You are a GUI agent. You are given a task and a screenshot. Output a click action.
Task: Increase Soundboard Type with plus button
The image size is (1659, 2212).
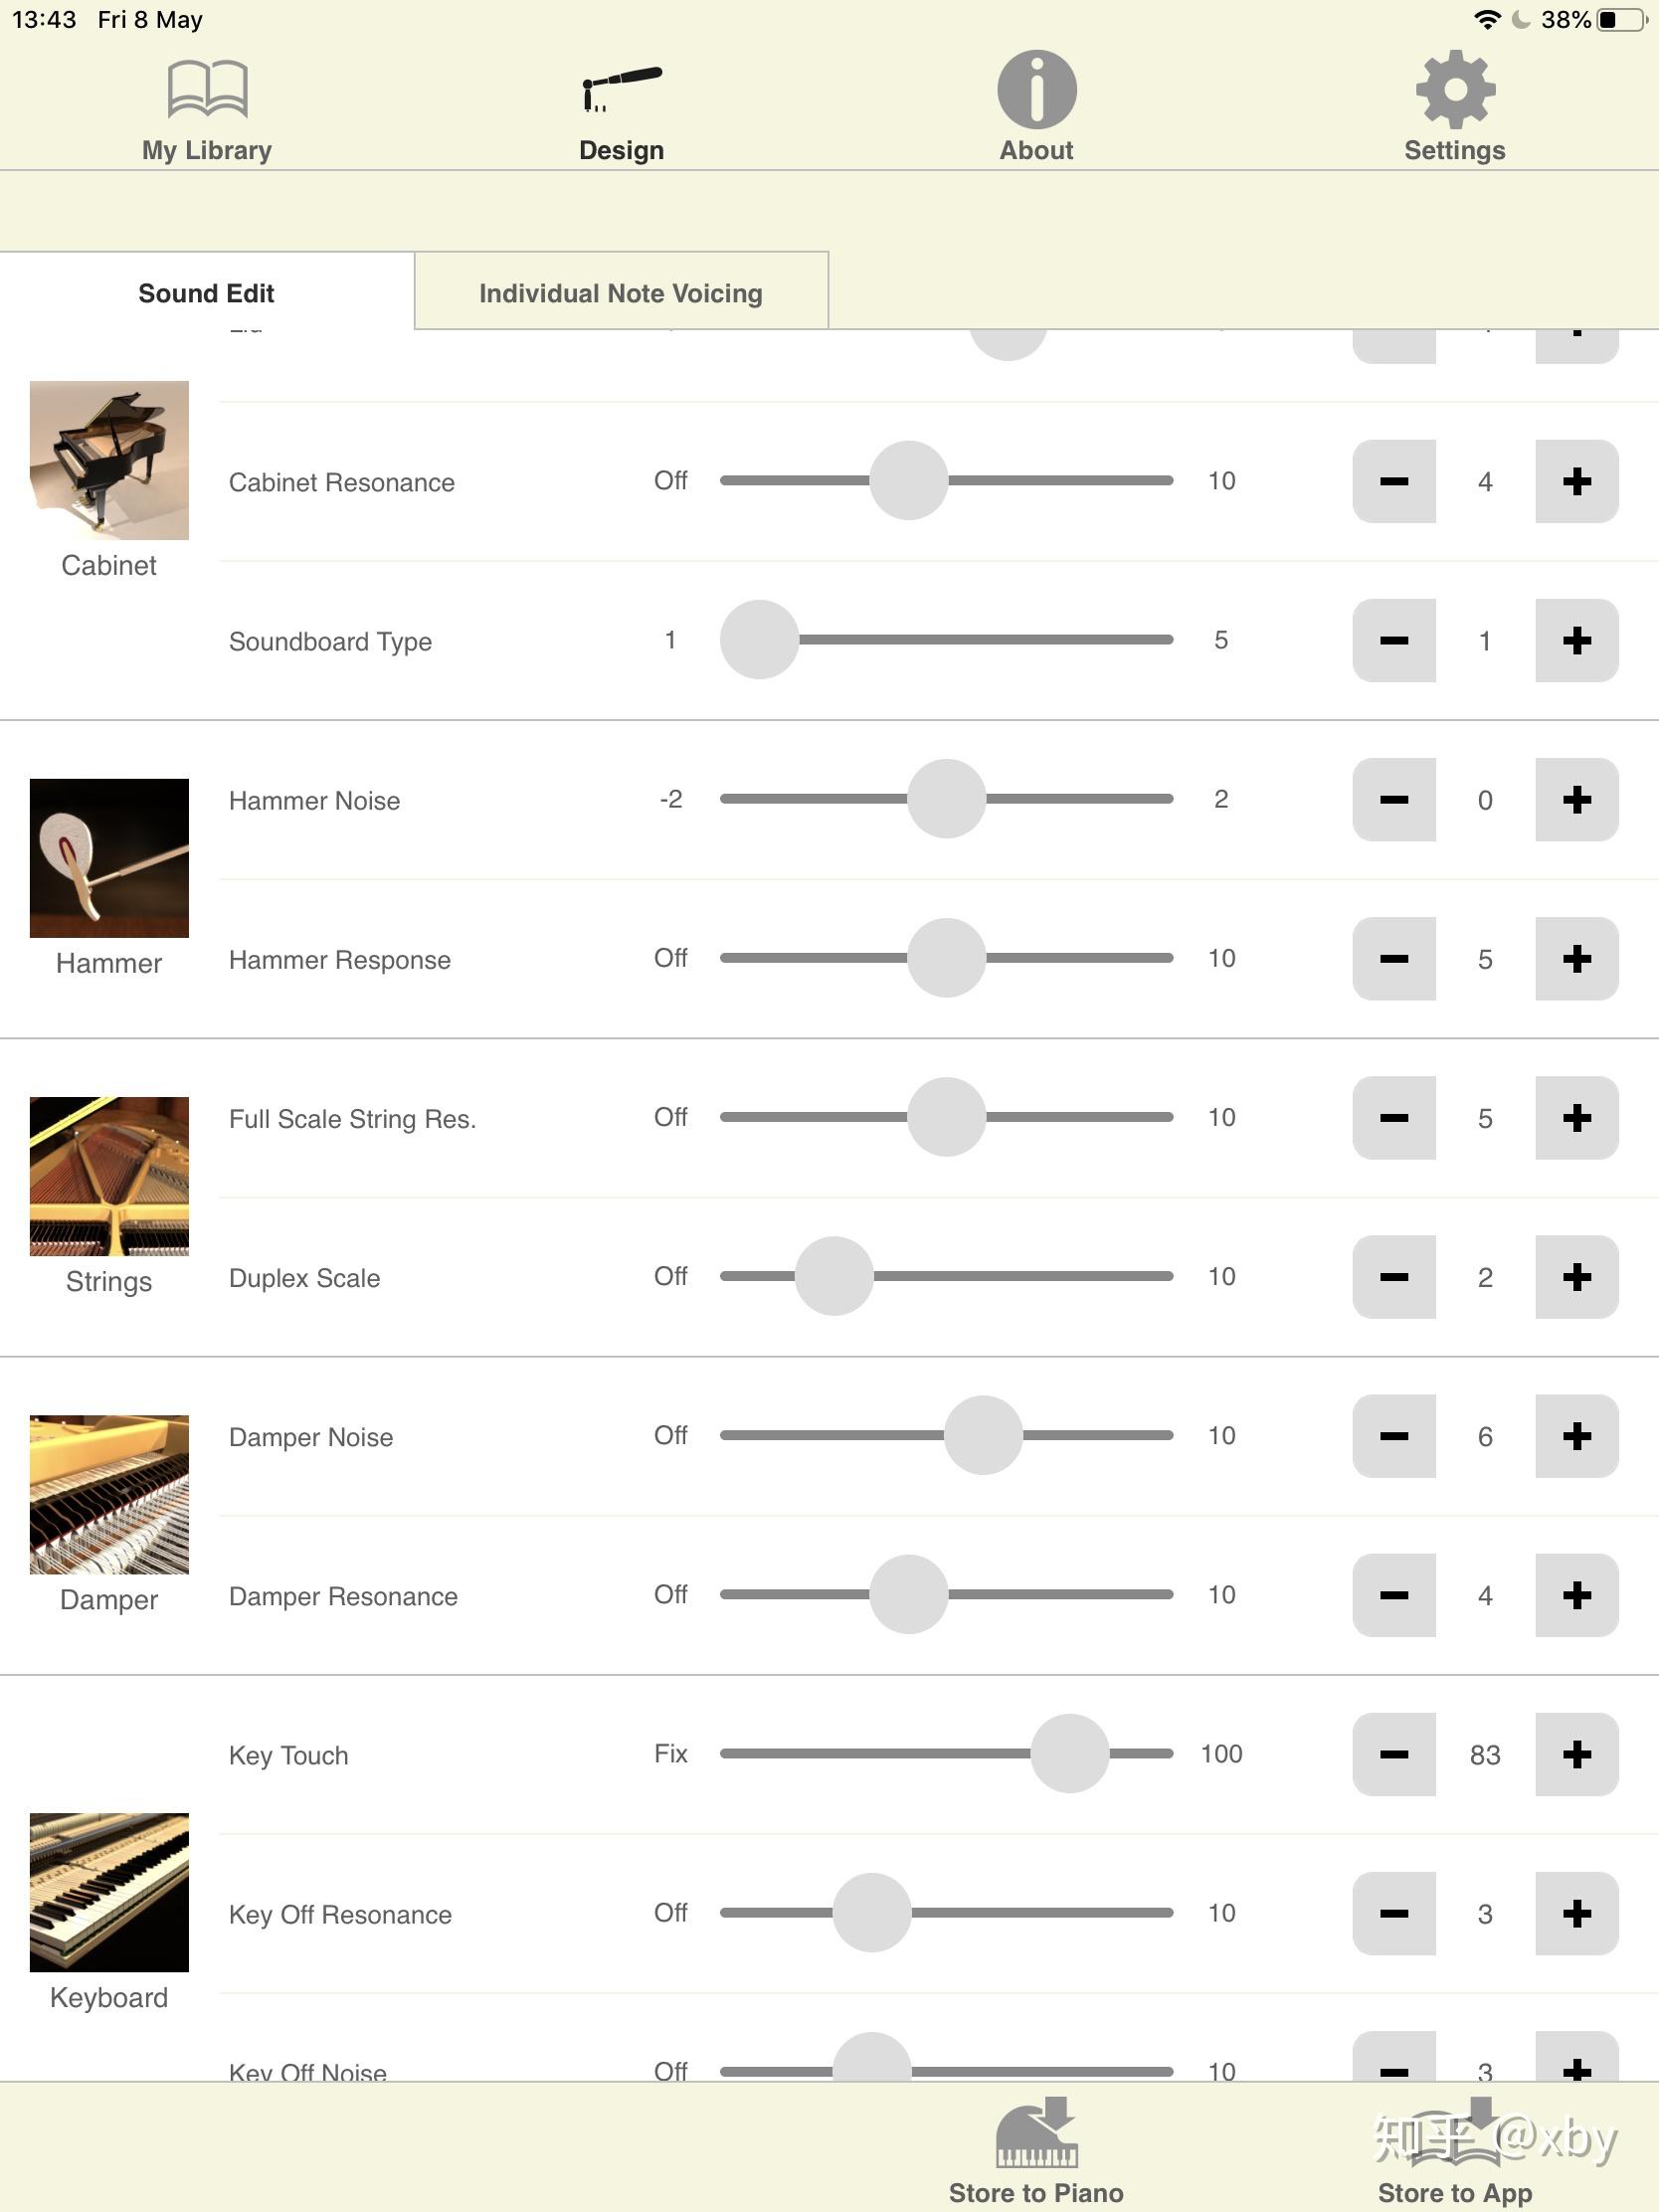pos(1577,640)
